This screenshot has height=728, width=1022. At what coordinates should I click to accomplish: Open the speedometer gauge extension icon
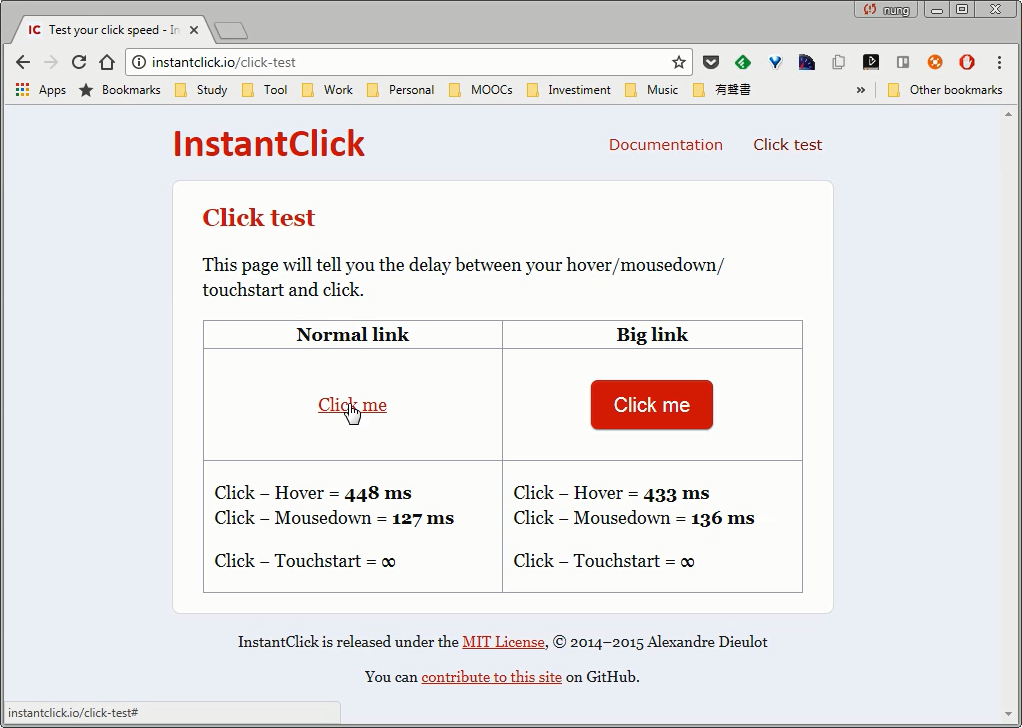tap(807, 63)
